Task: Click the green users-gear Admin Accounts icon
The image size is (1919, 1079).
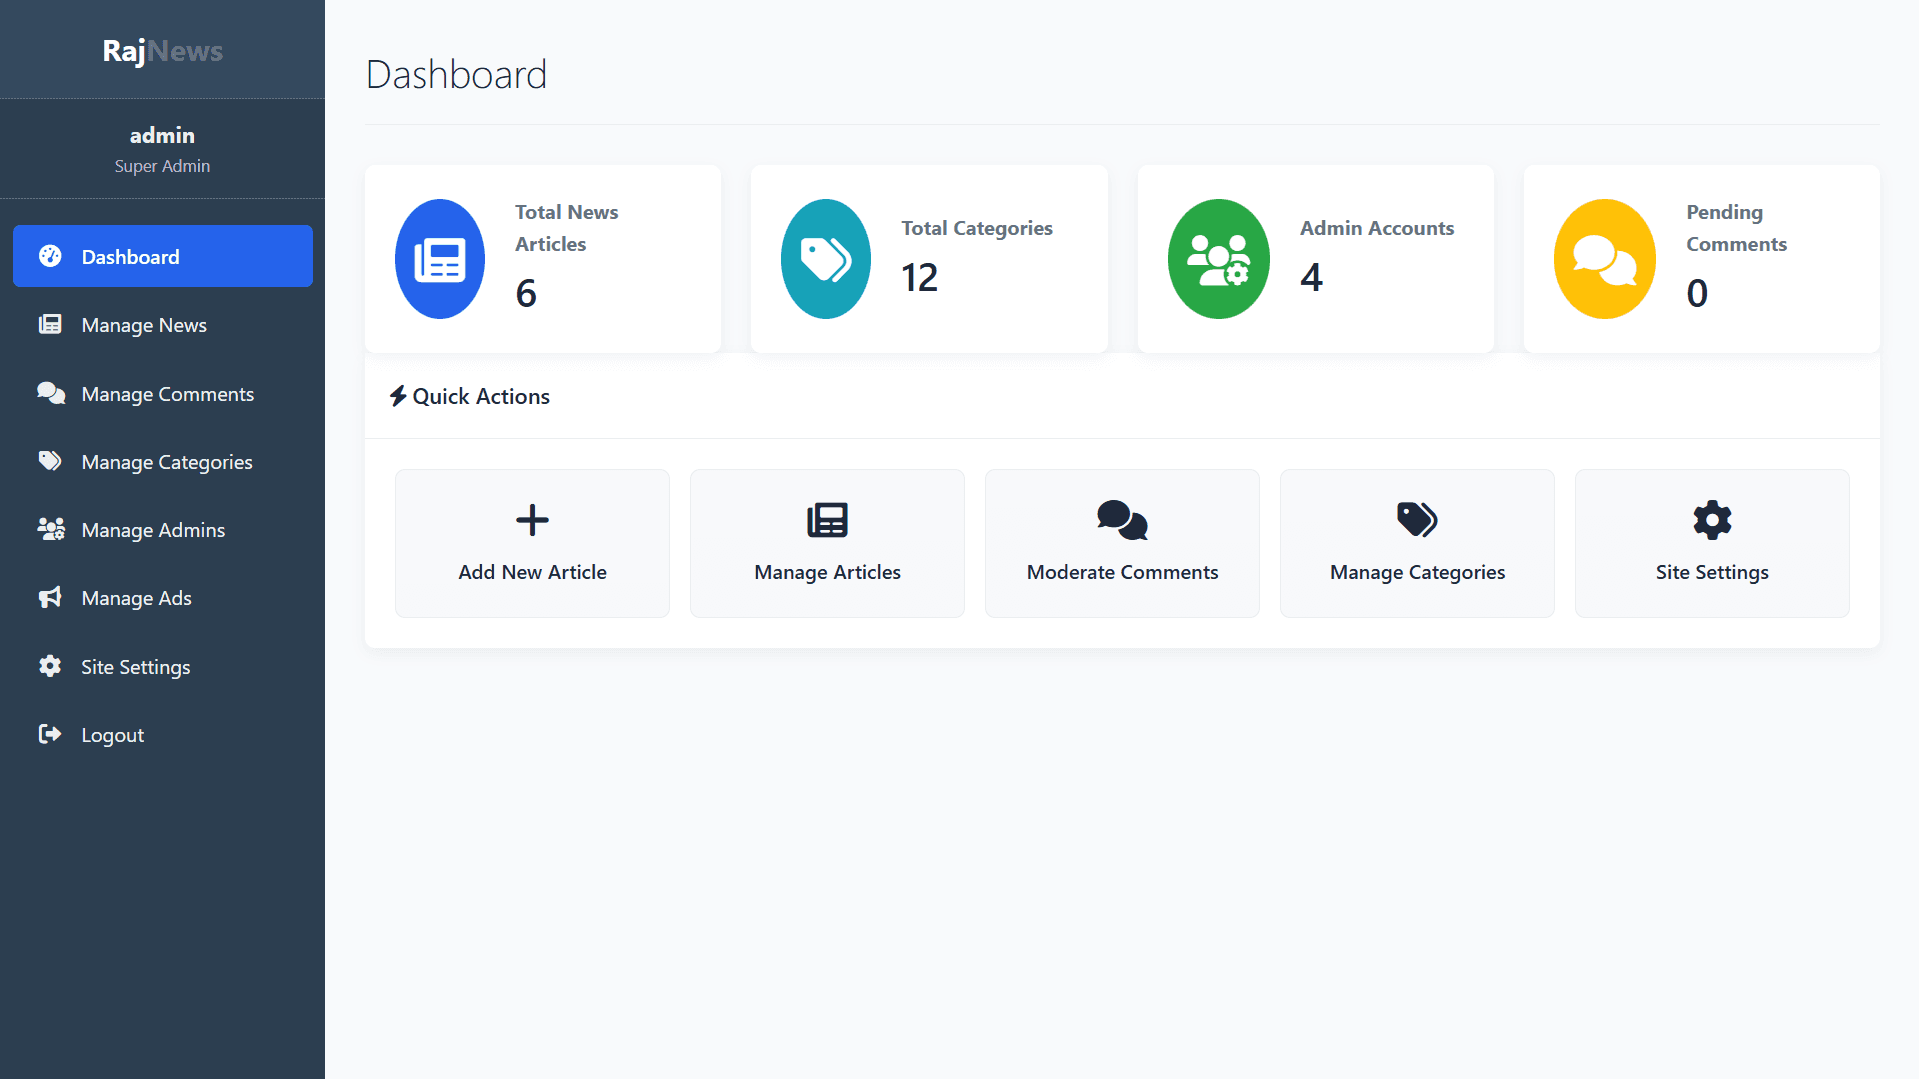Action: [1218, 259]
